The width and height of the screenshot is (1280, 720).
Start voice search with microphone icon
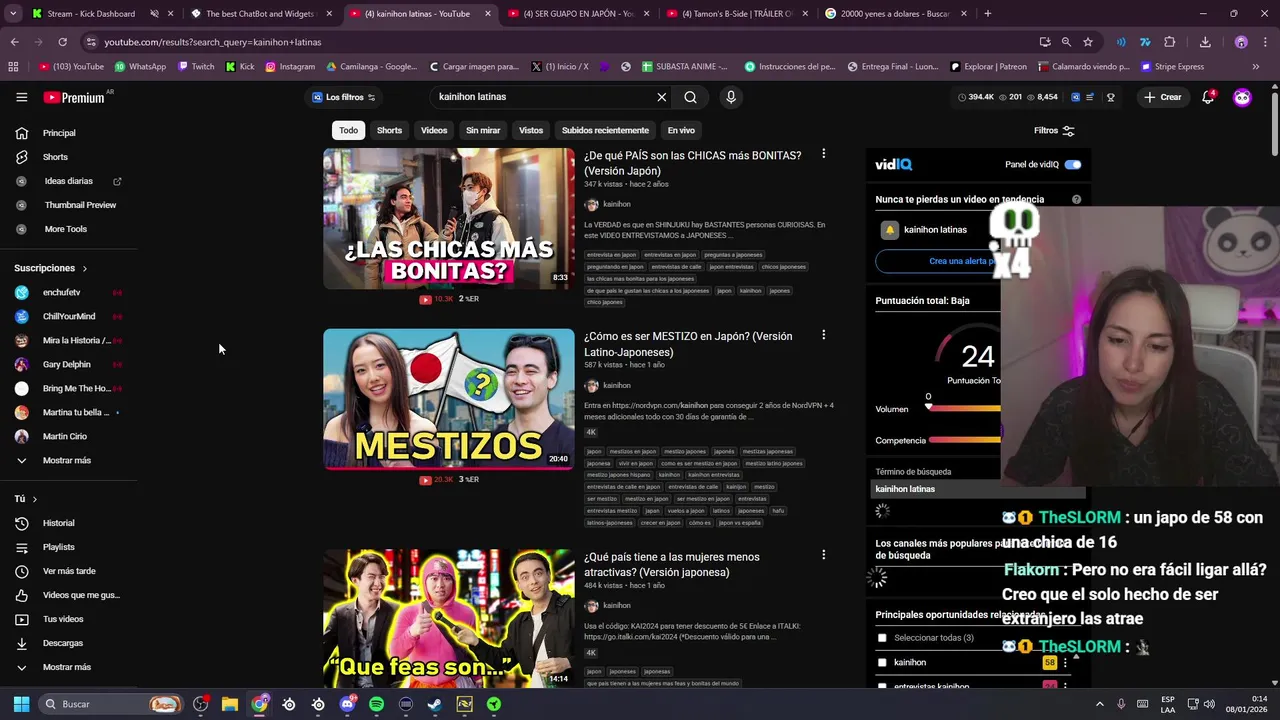(x=731, y=97)
